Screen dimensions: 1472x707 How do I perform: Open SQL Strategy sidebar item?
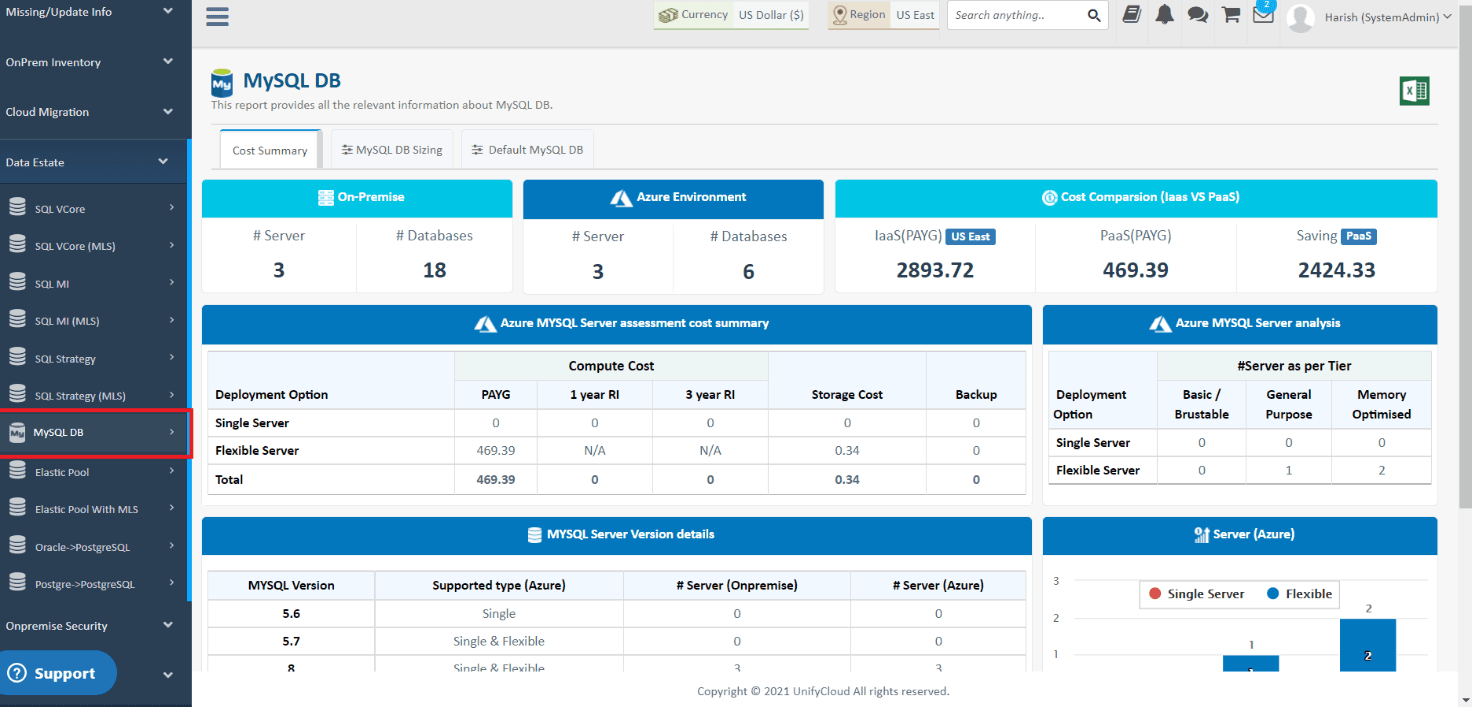[x=95, y=358]
